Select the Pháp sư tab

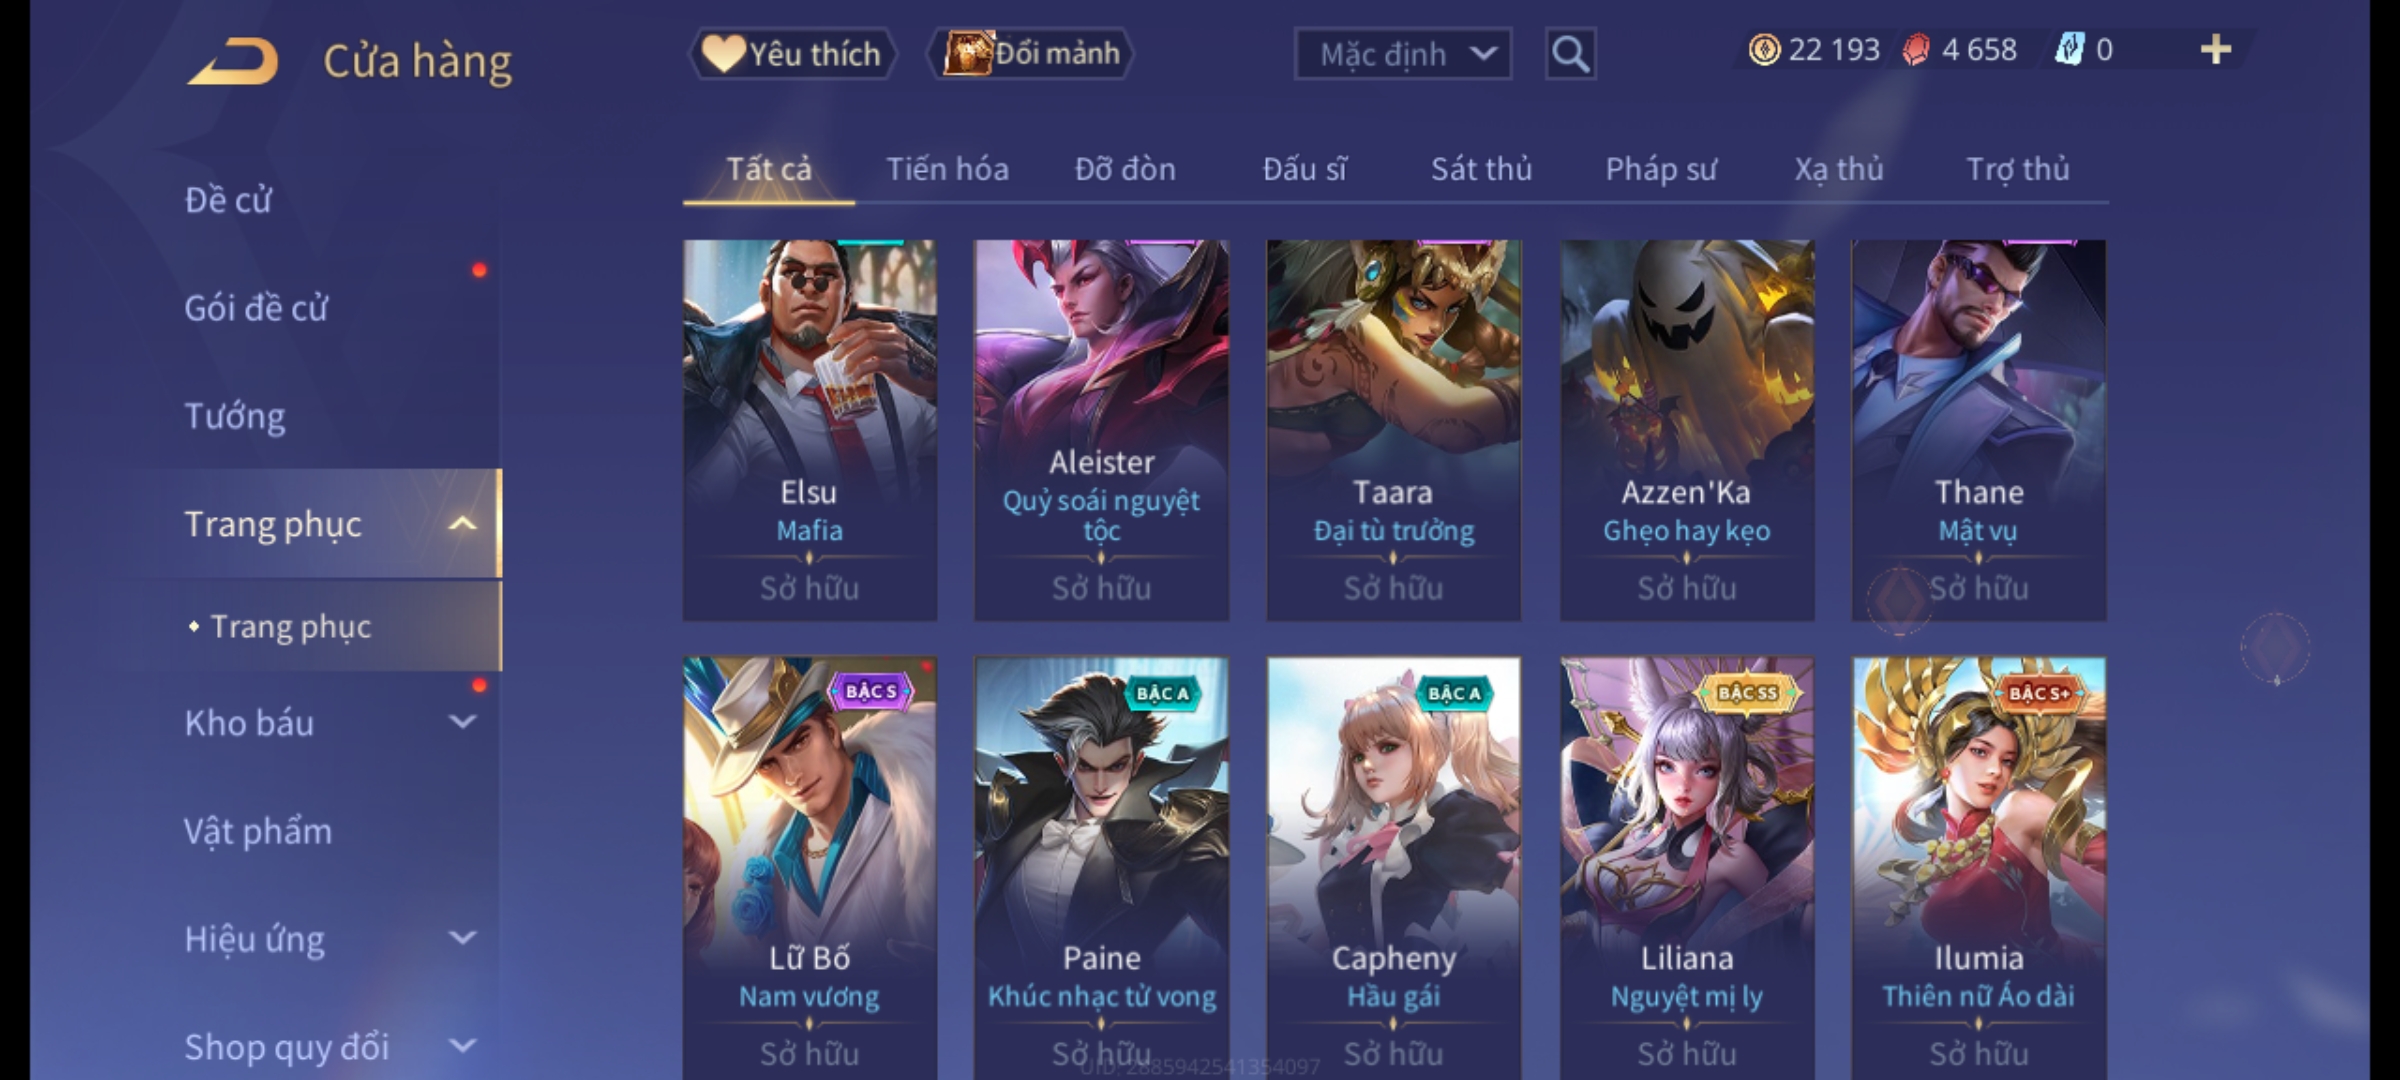1660,169
